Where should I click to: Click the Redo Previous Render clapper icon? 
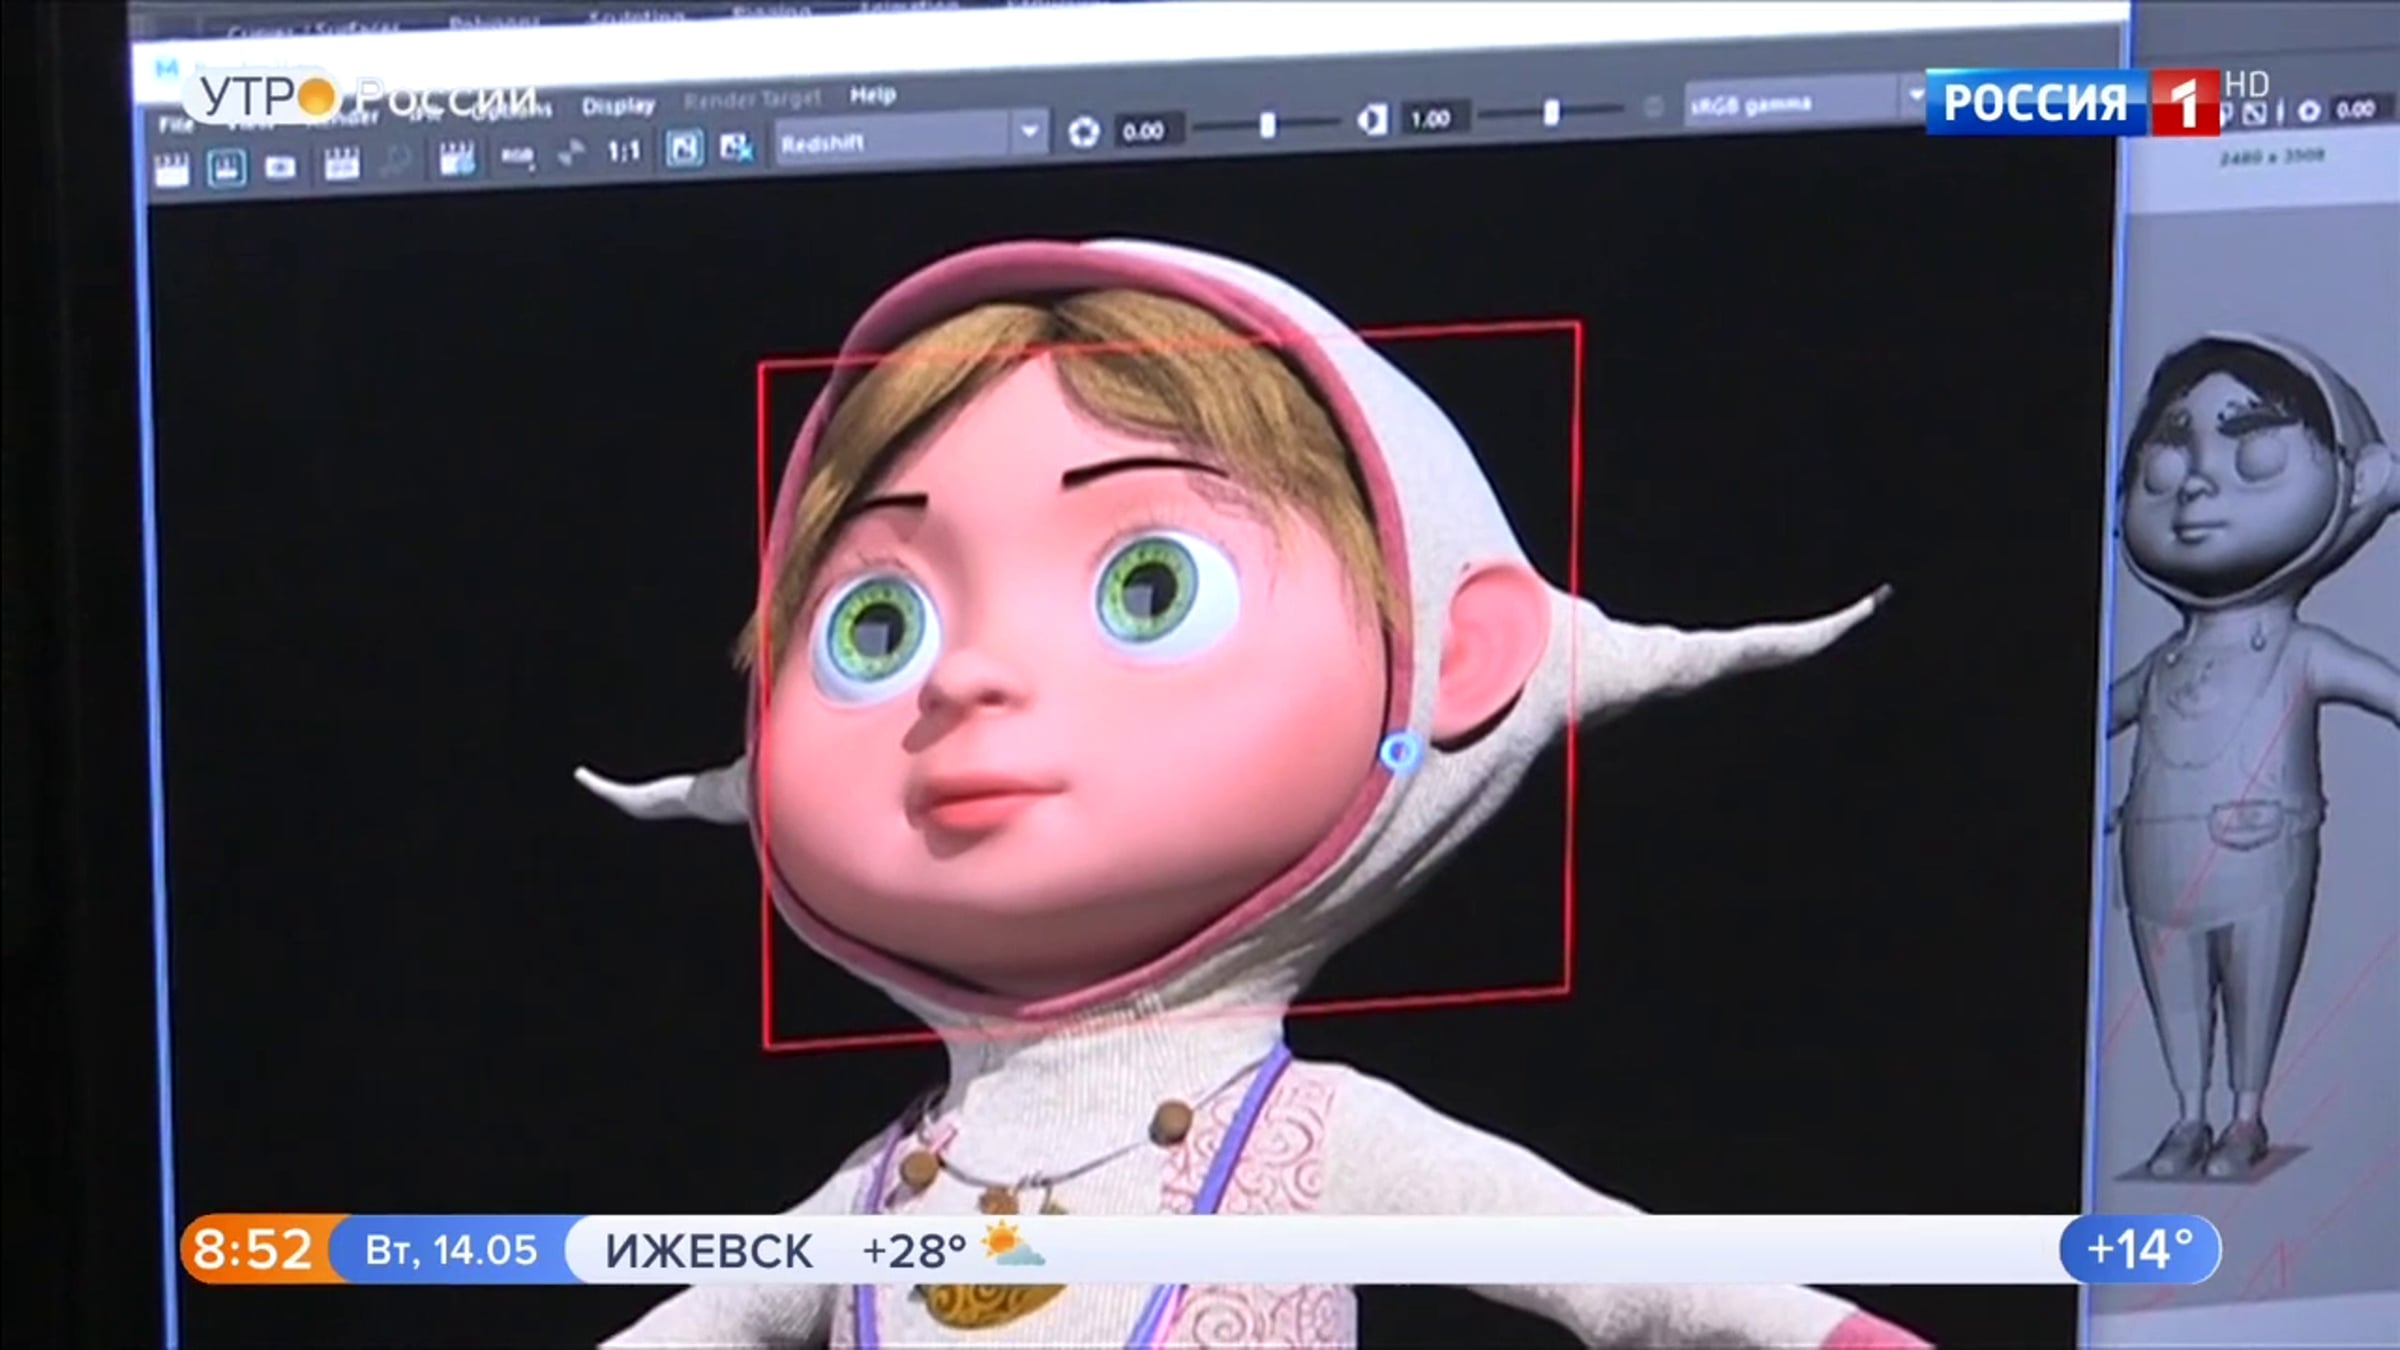(x=172, y=169)
